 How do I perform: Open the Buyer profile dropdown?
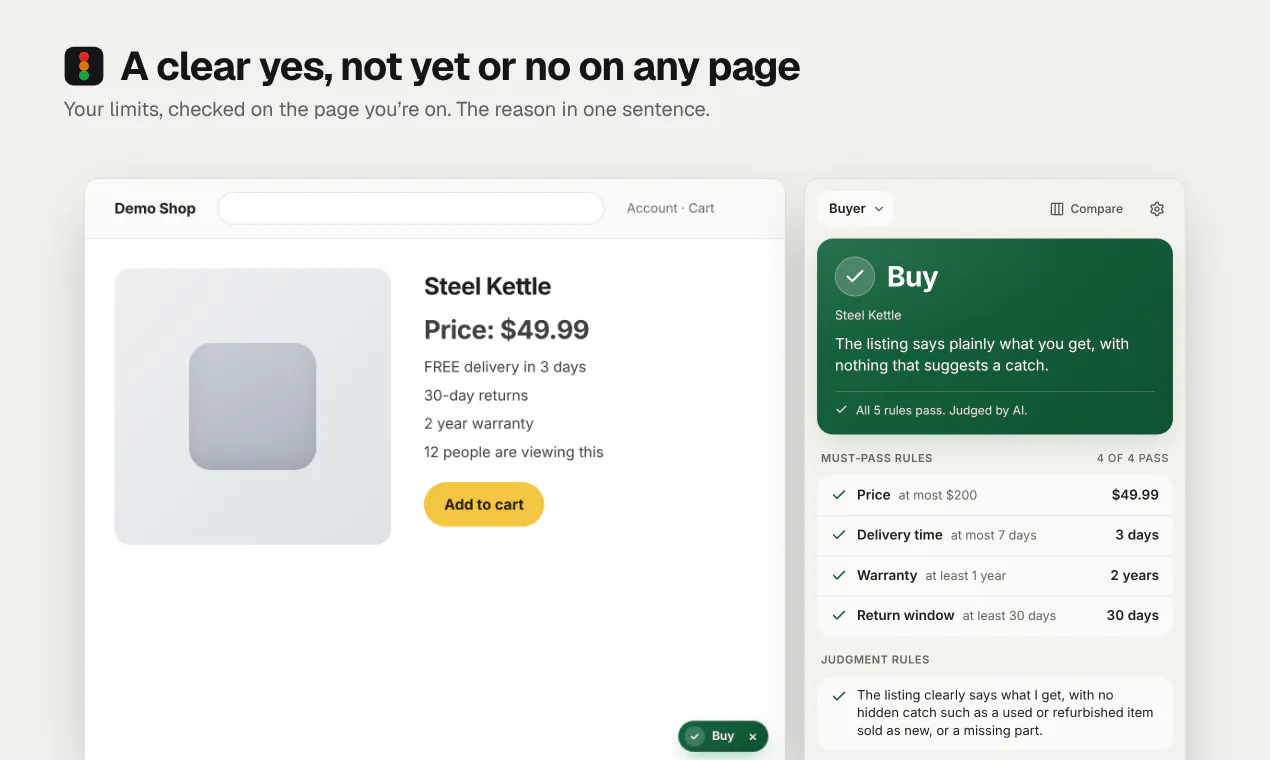[x=856, y=209]
